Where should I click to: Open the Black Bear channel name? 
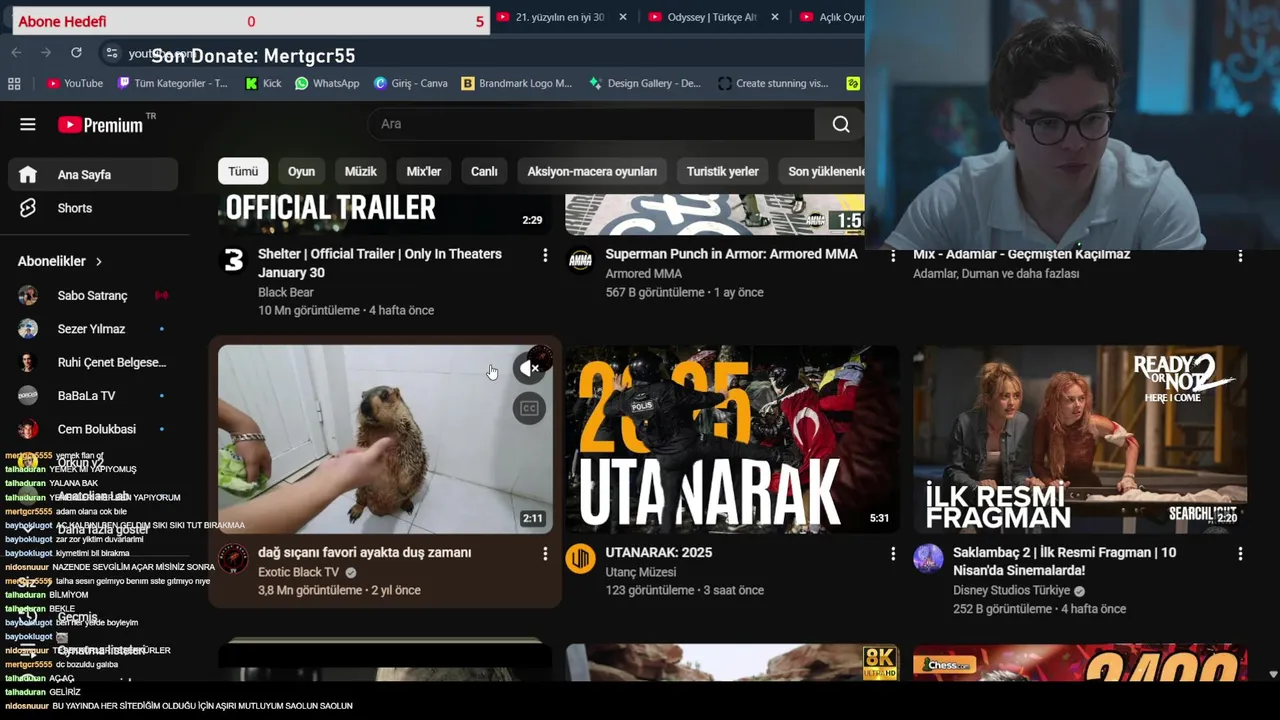point(286,292)
